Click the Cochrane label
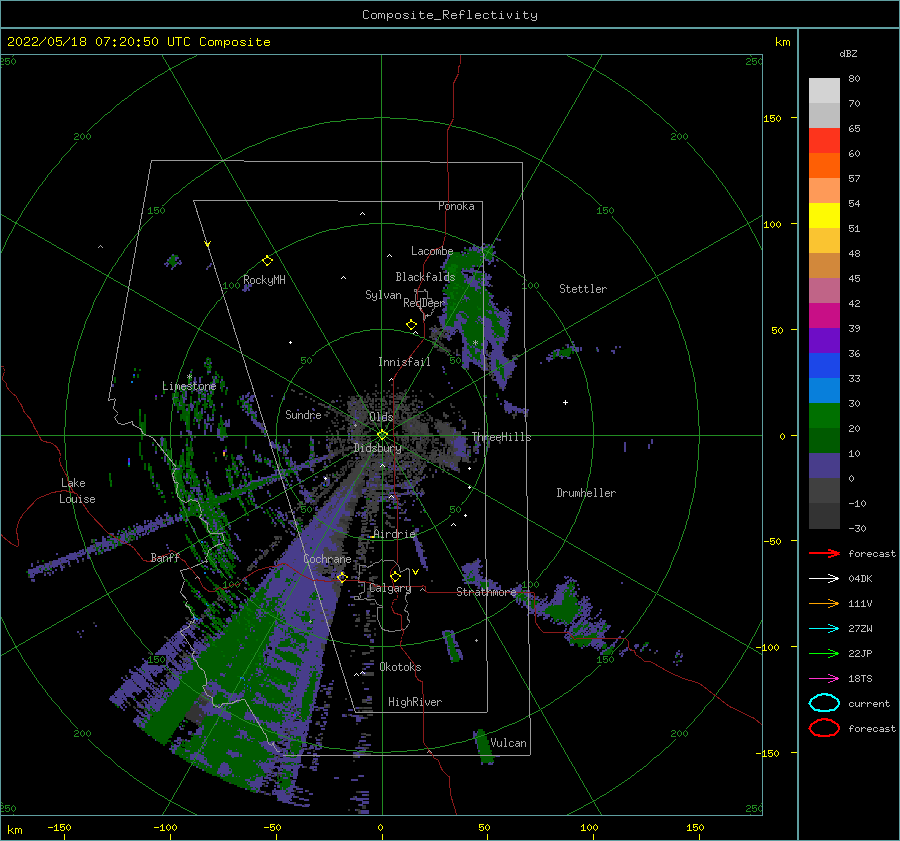The width and height of the screenshot is (900, 841). (x=327, y=559)
